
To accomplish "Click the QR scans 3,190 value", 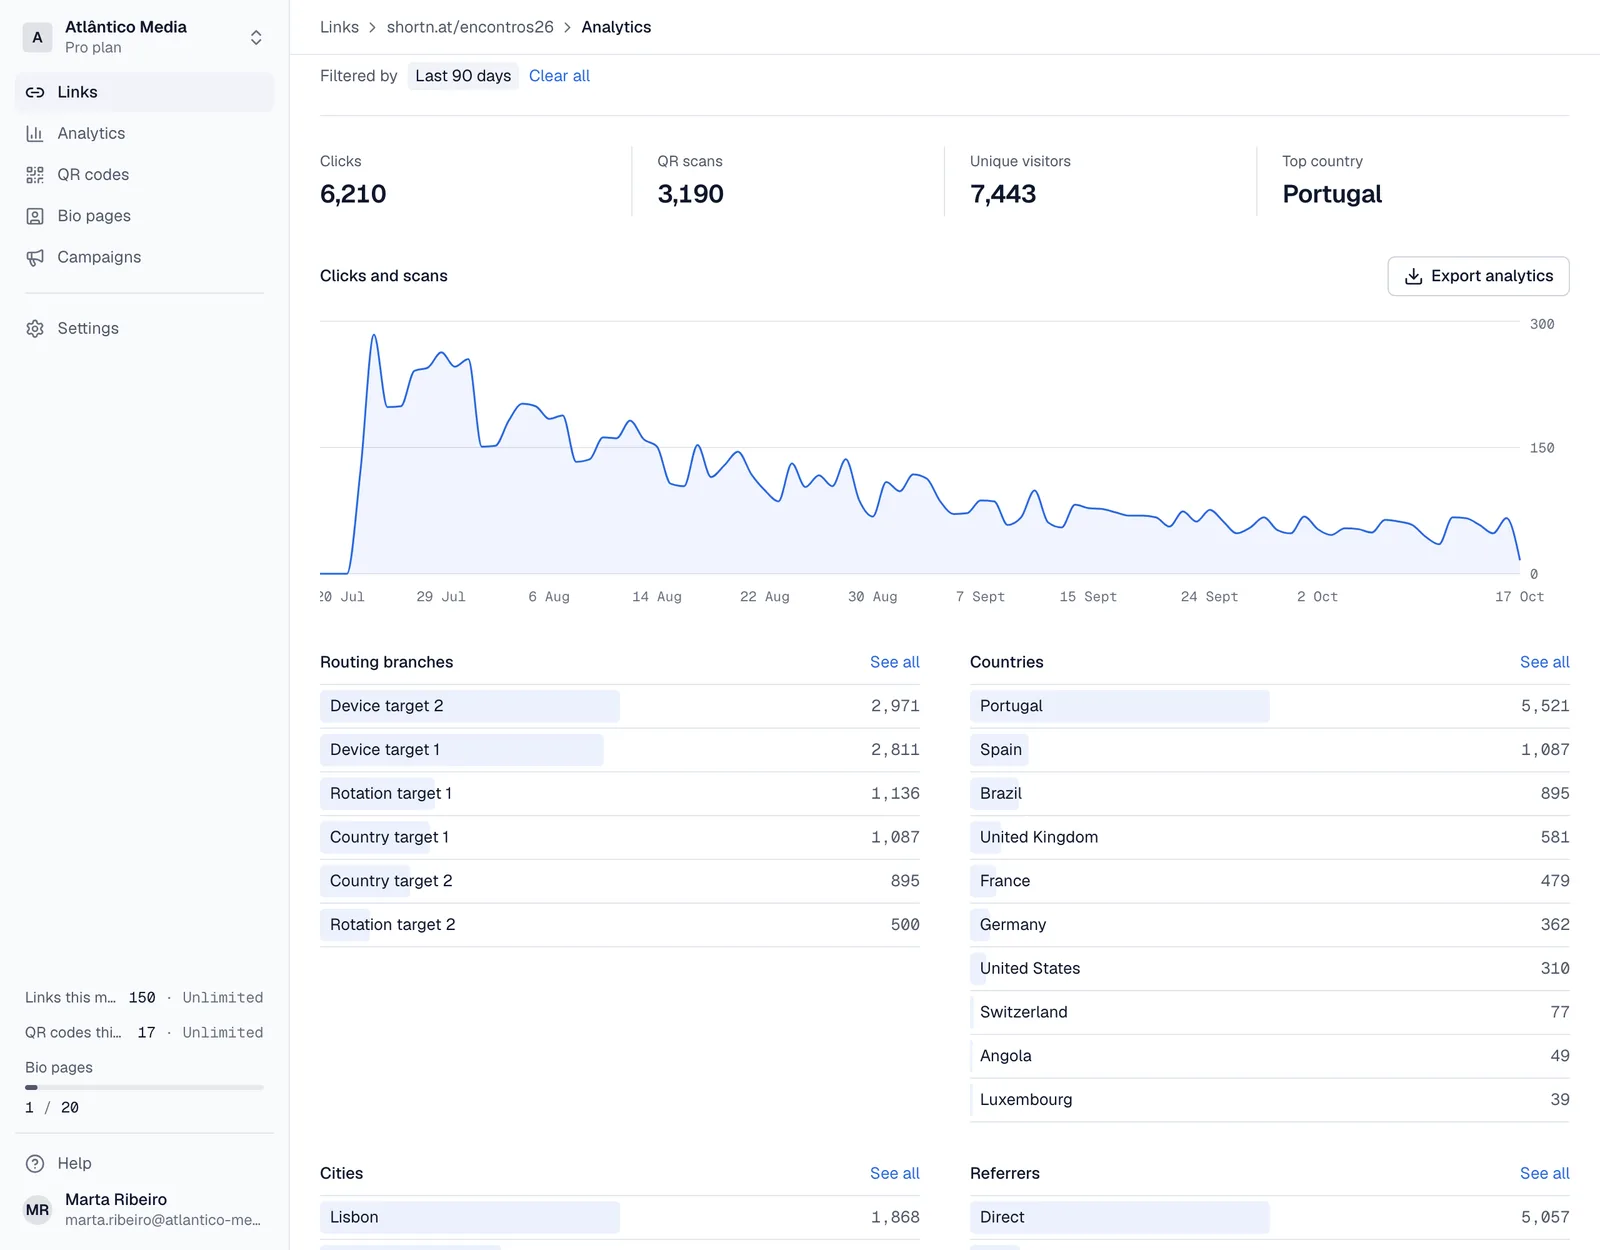I will pos(690,194).
